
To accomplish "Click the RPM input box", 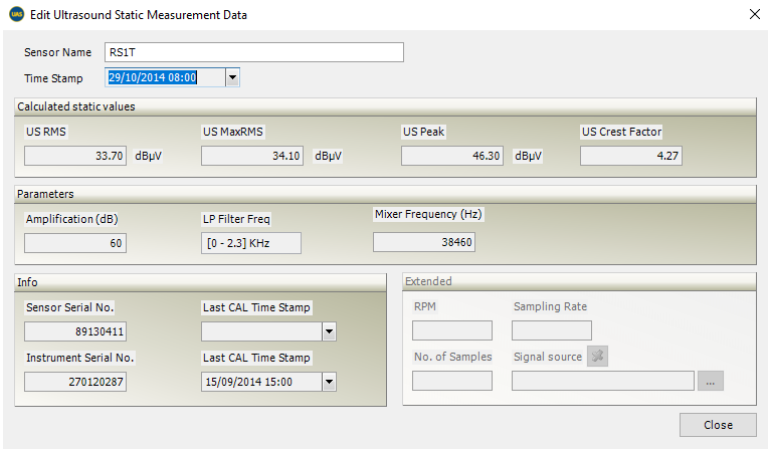I will [452, 331].
